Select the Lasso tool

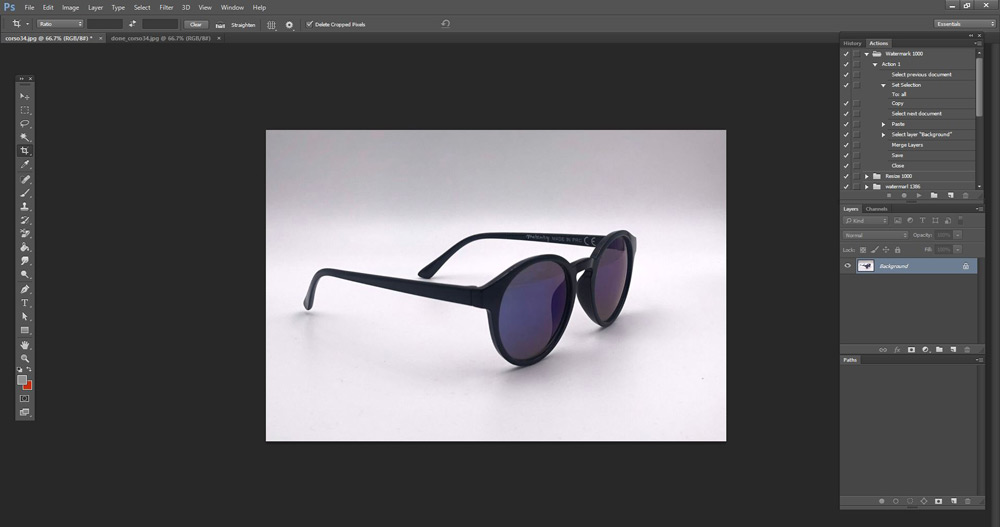pos(25,124)
